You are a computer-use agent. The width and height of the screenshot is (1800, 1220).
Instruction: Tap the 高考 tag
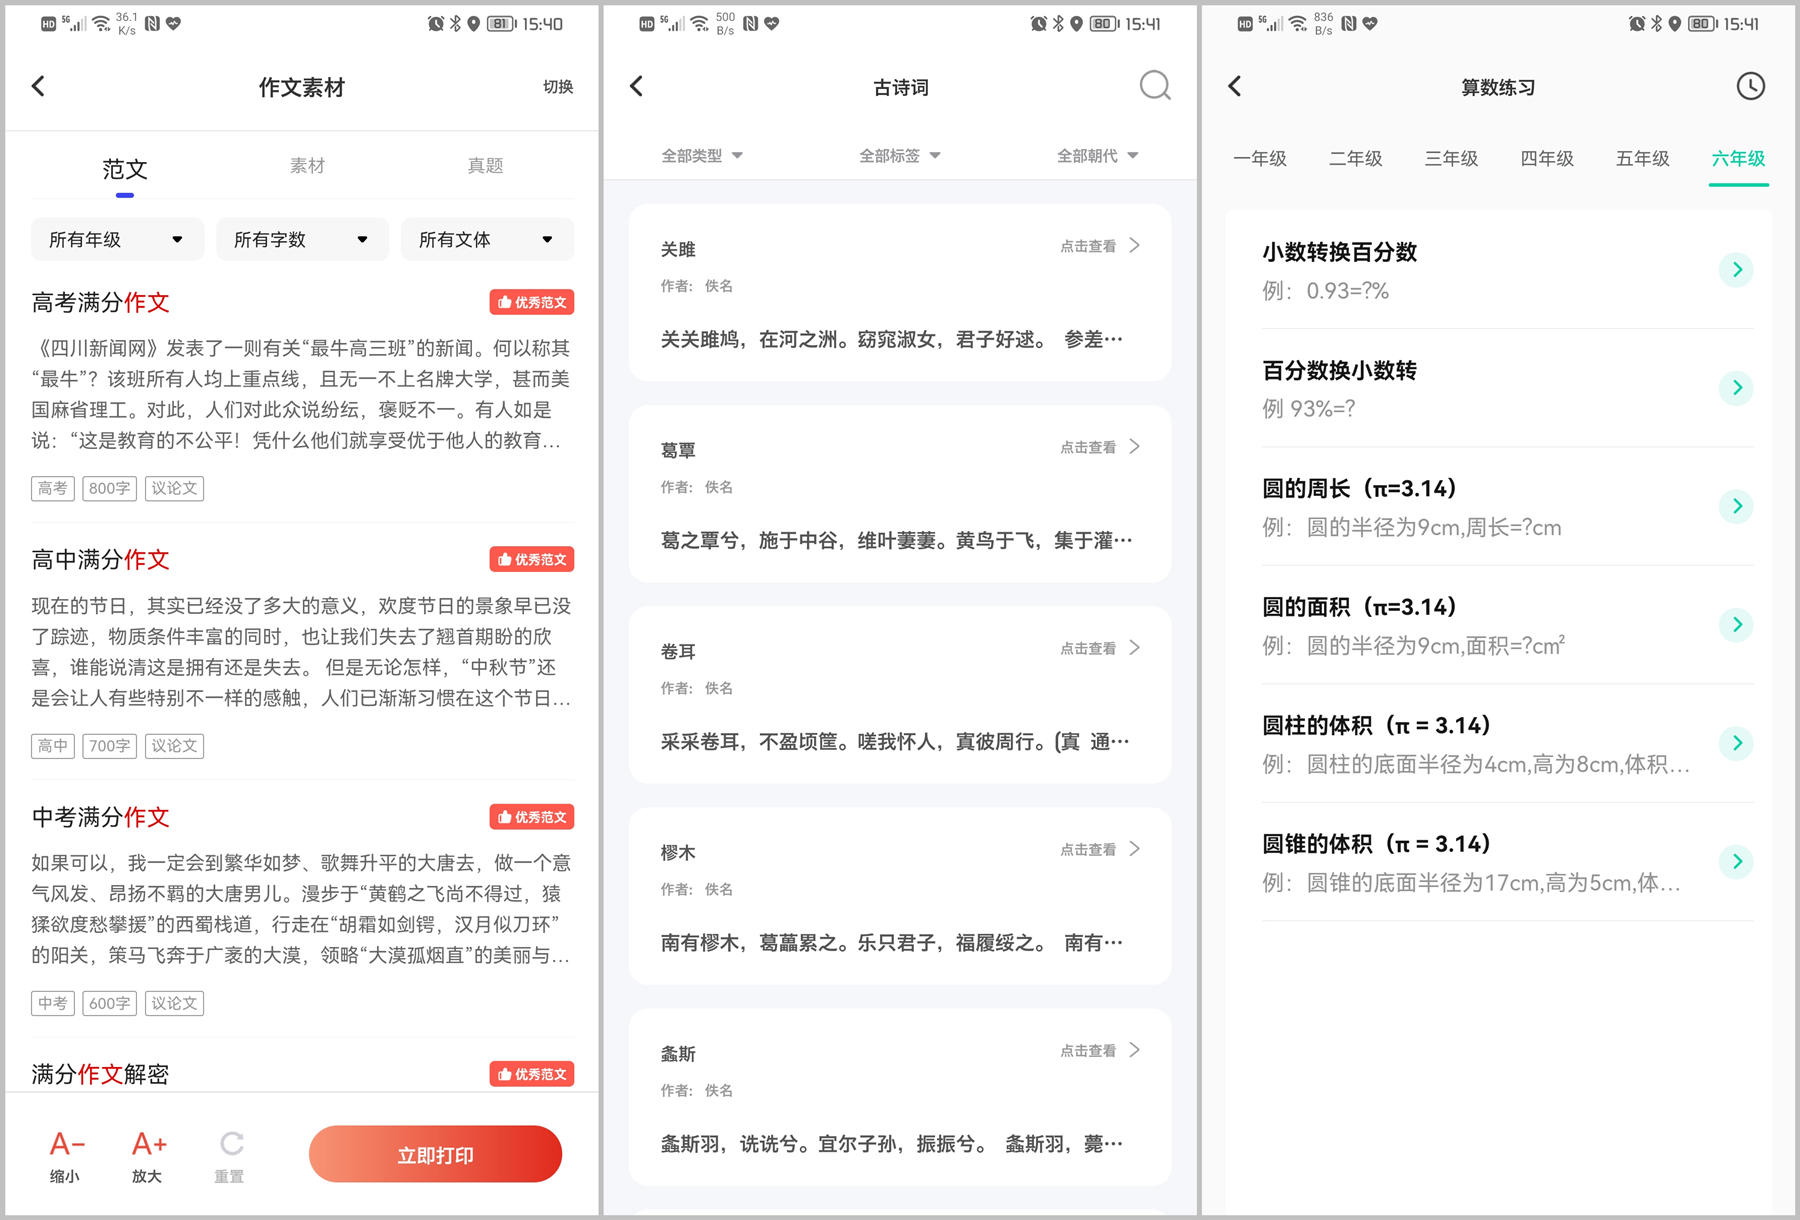[53, 488]
